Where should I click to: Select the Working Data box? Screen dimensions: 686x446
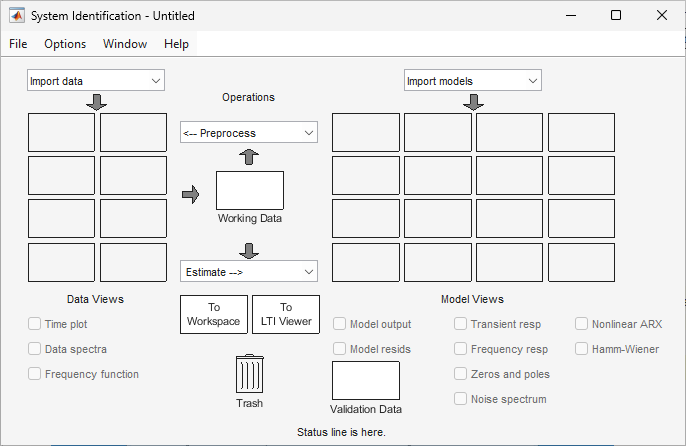[x=250, y=190]
